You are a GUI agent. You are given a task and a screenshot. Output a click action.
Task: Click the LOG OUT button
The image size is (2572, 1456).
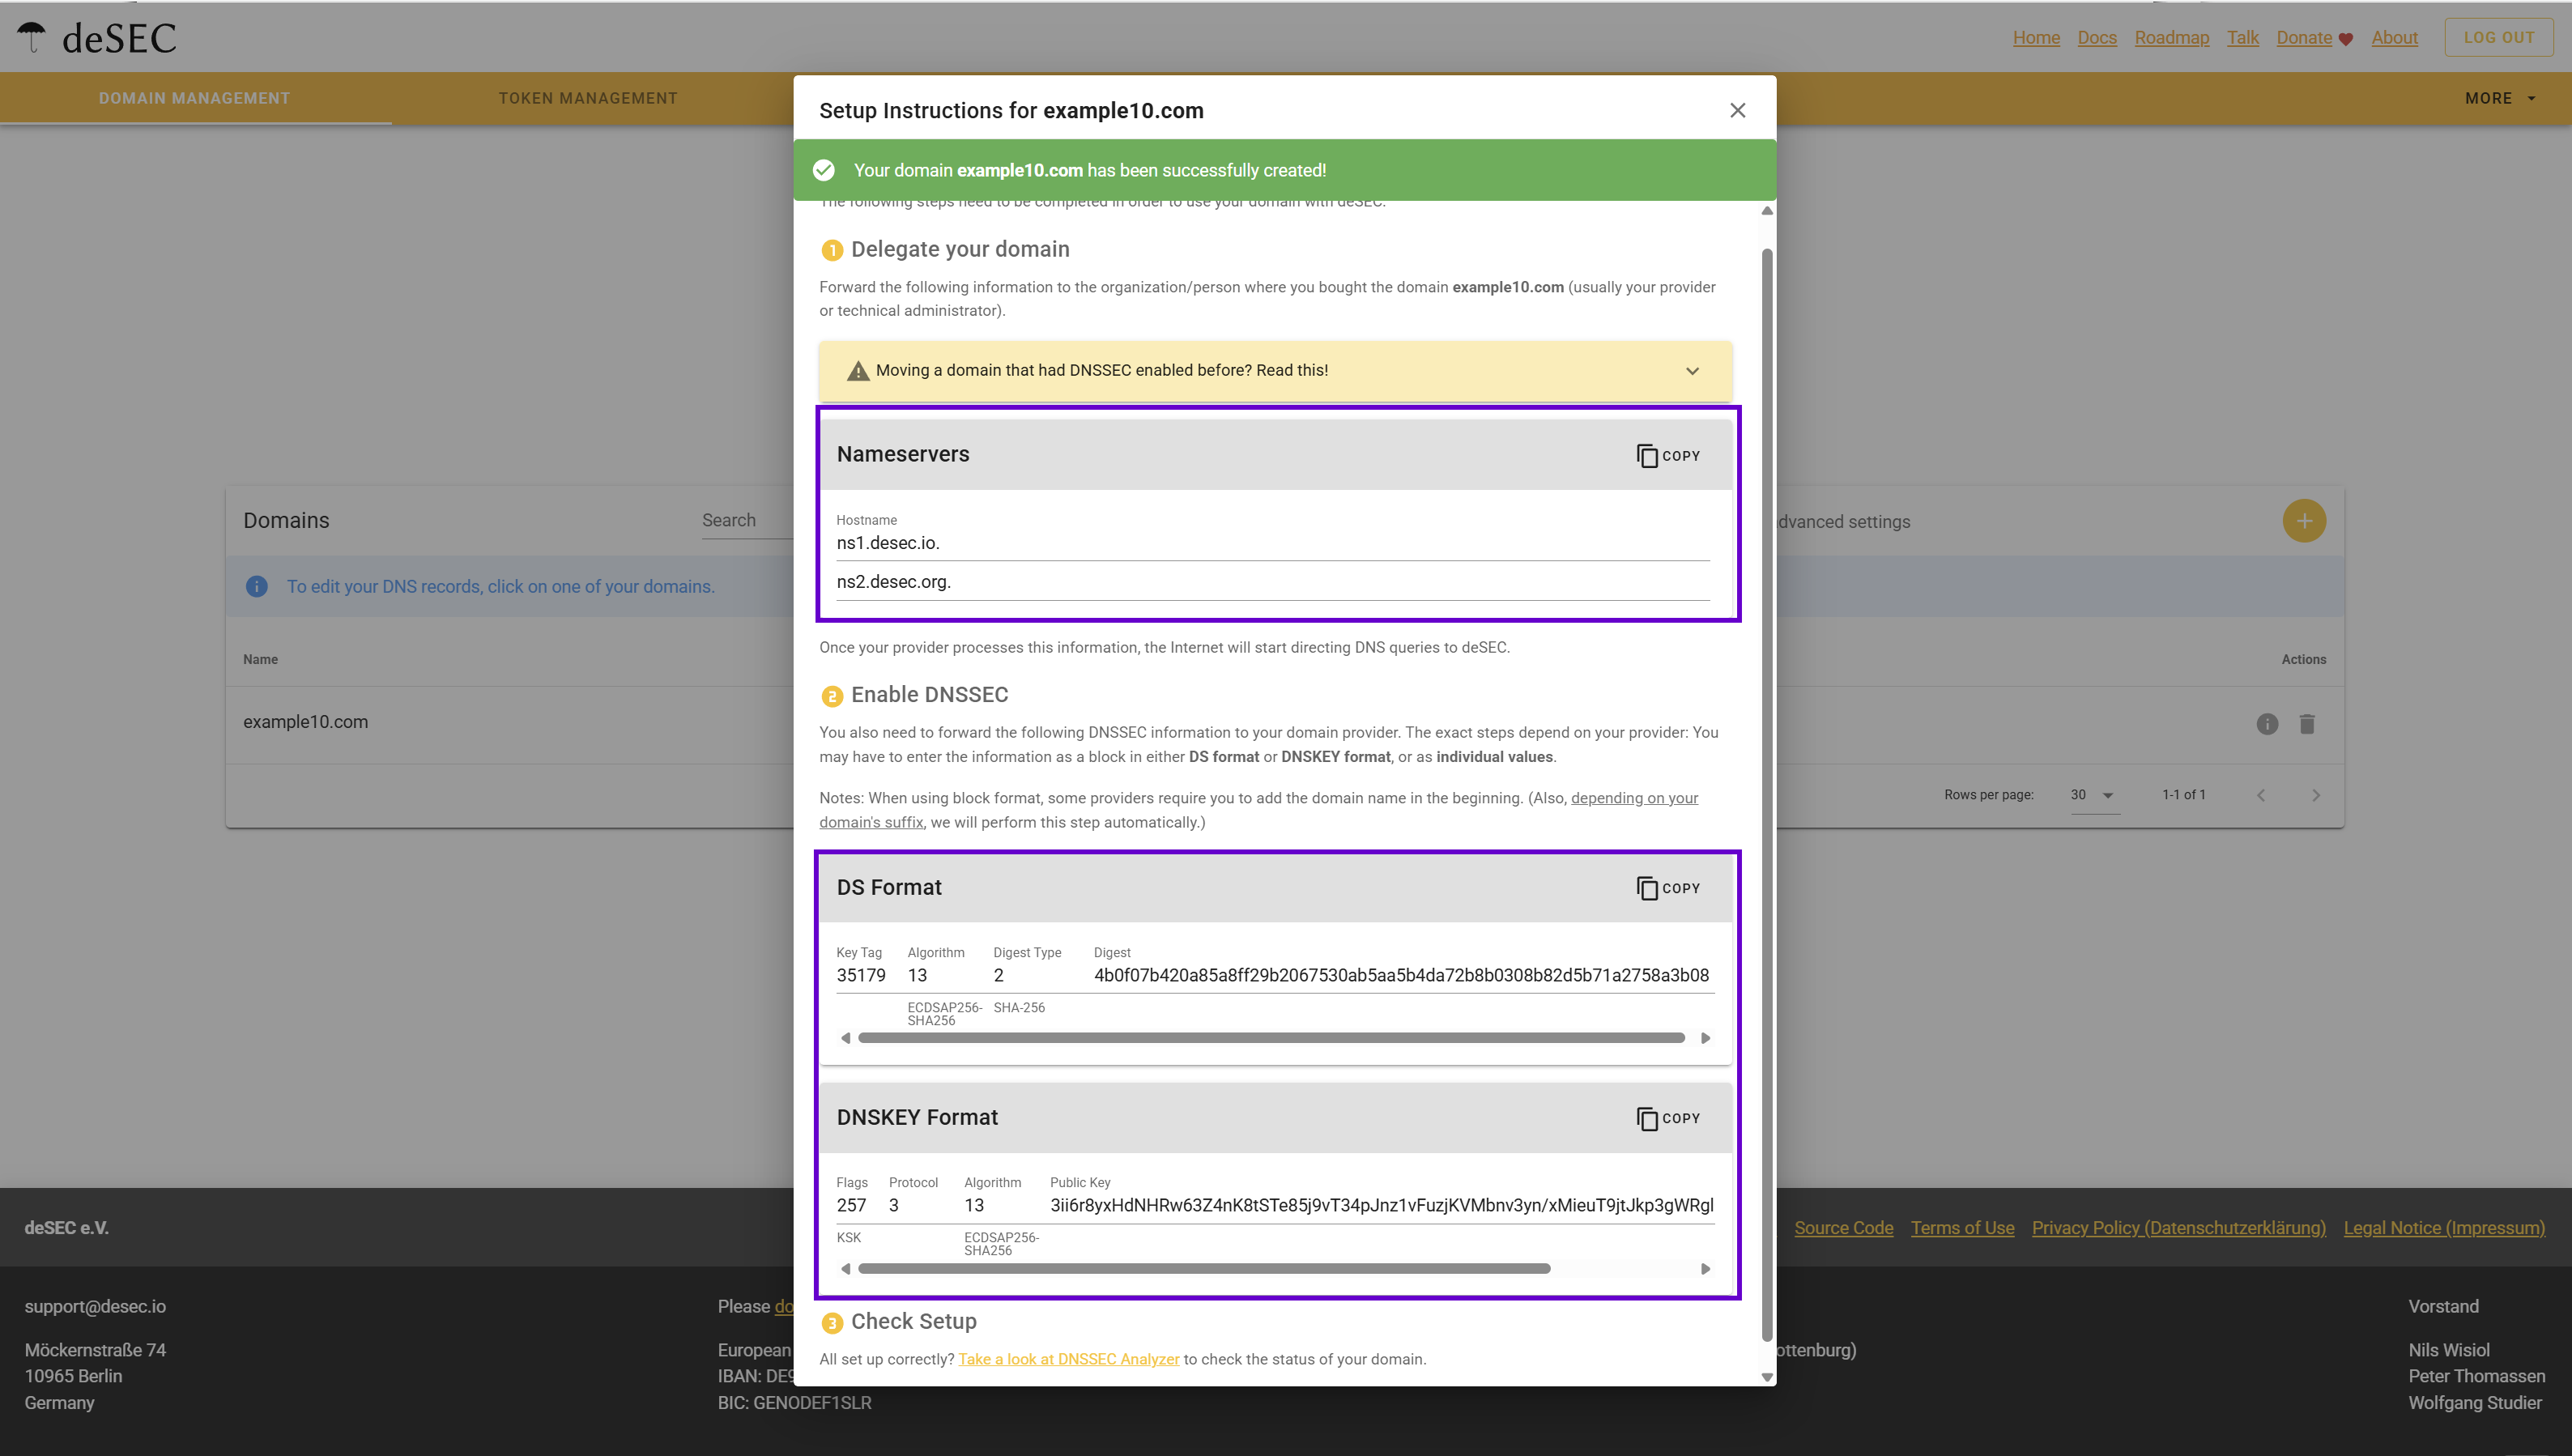click(x=2498, y=37)
